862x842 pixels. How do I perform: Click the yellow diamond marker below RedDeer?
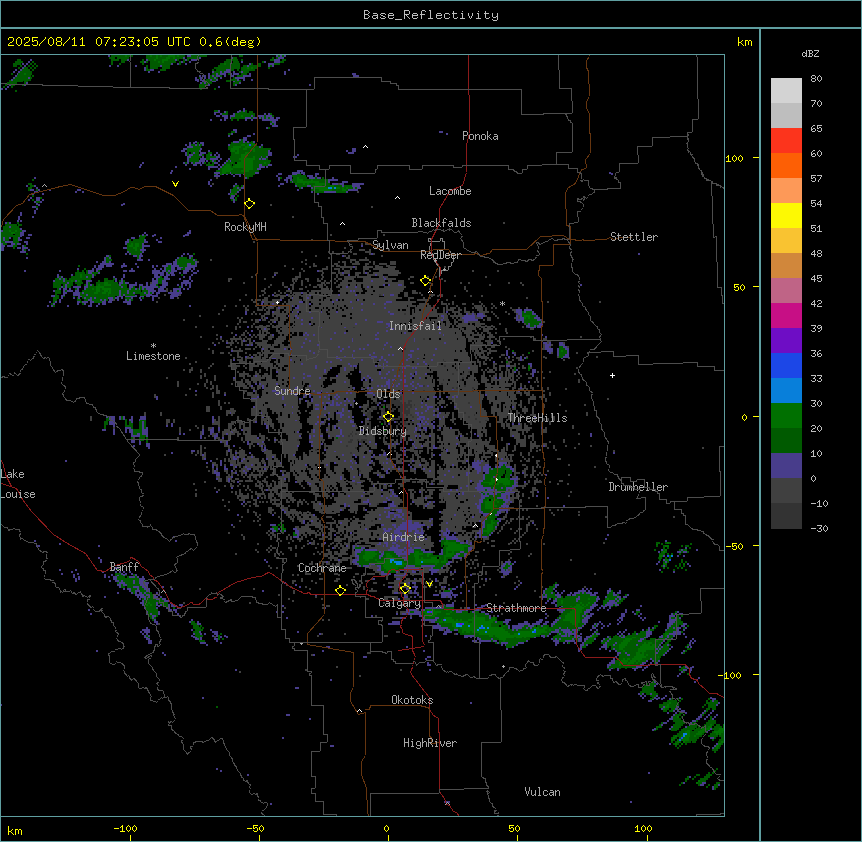pos(426,281)
